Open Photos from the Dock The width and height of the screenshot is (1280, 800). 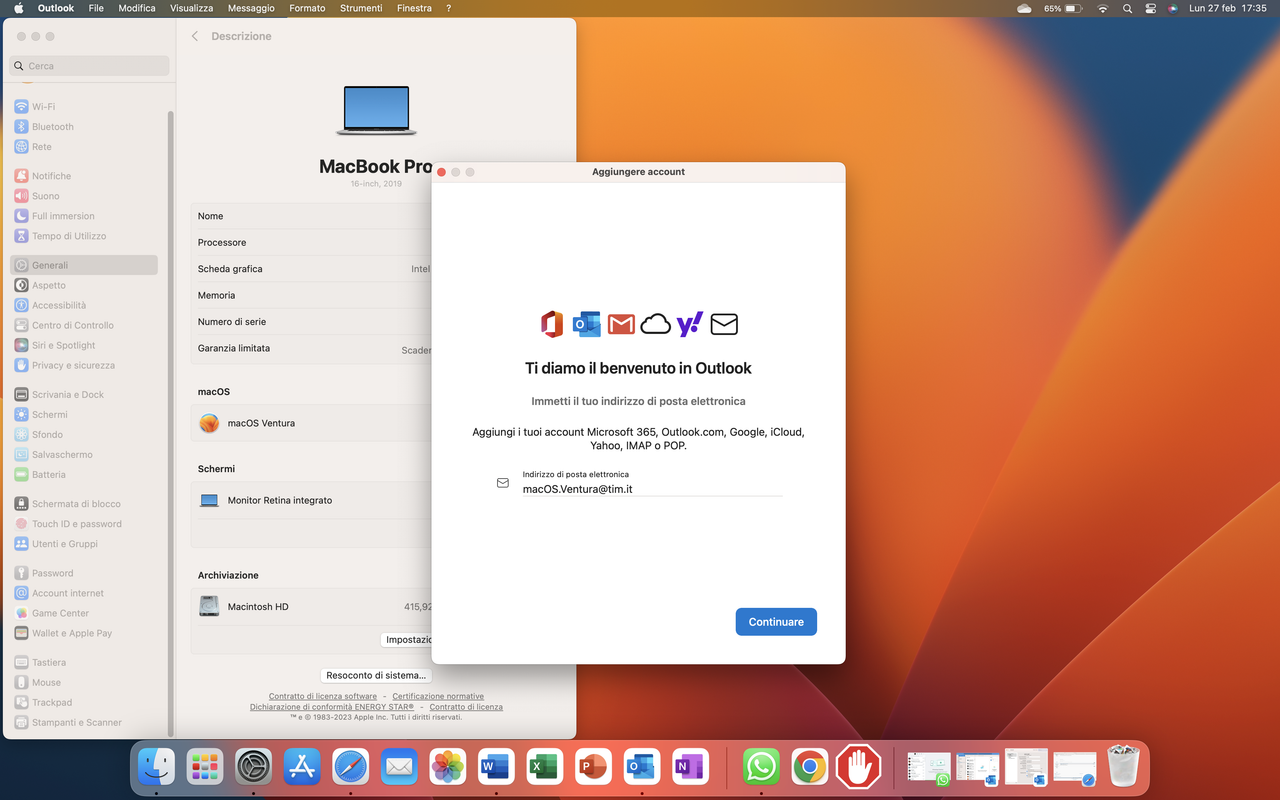click(448, 767)
